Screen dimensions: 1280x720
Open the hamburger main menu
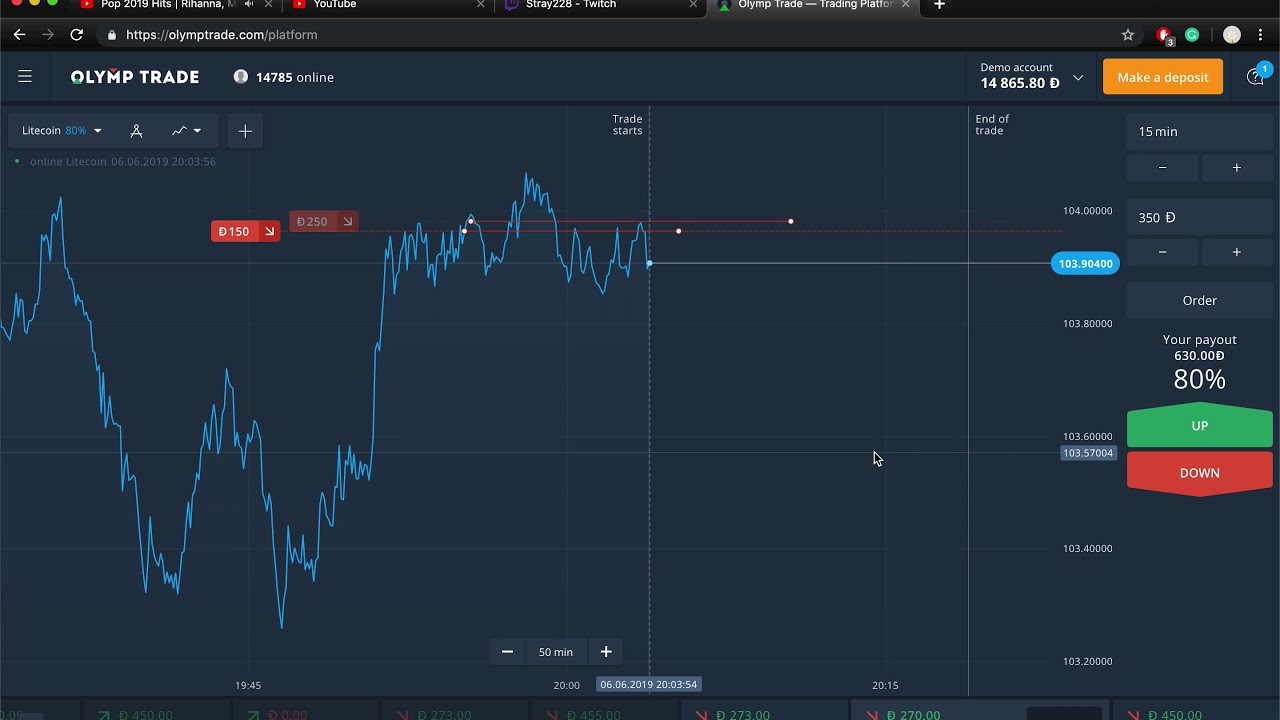pos(25,77)
